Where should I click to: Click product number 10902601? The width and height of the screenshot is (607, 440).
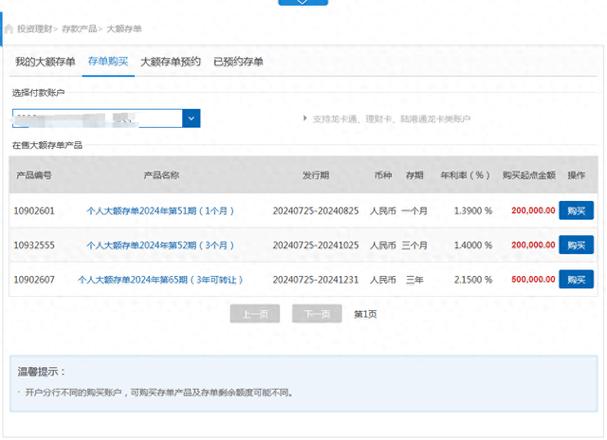34,211
